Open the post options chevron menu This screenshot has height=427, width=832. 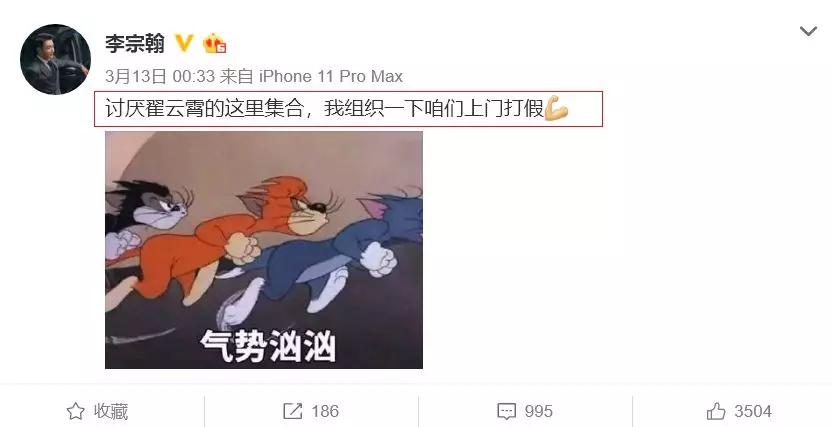coord(808,31)
